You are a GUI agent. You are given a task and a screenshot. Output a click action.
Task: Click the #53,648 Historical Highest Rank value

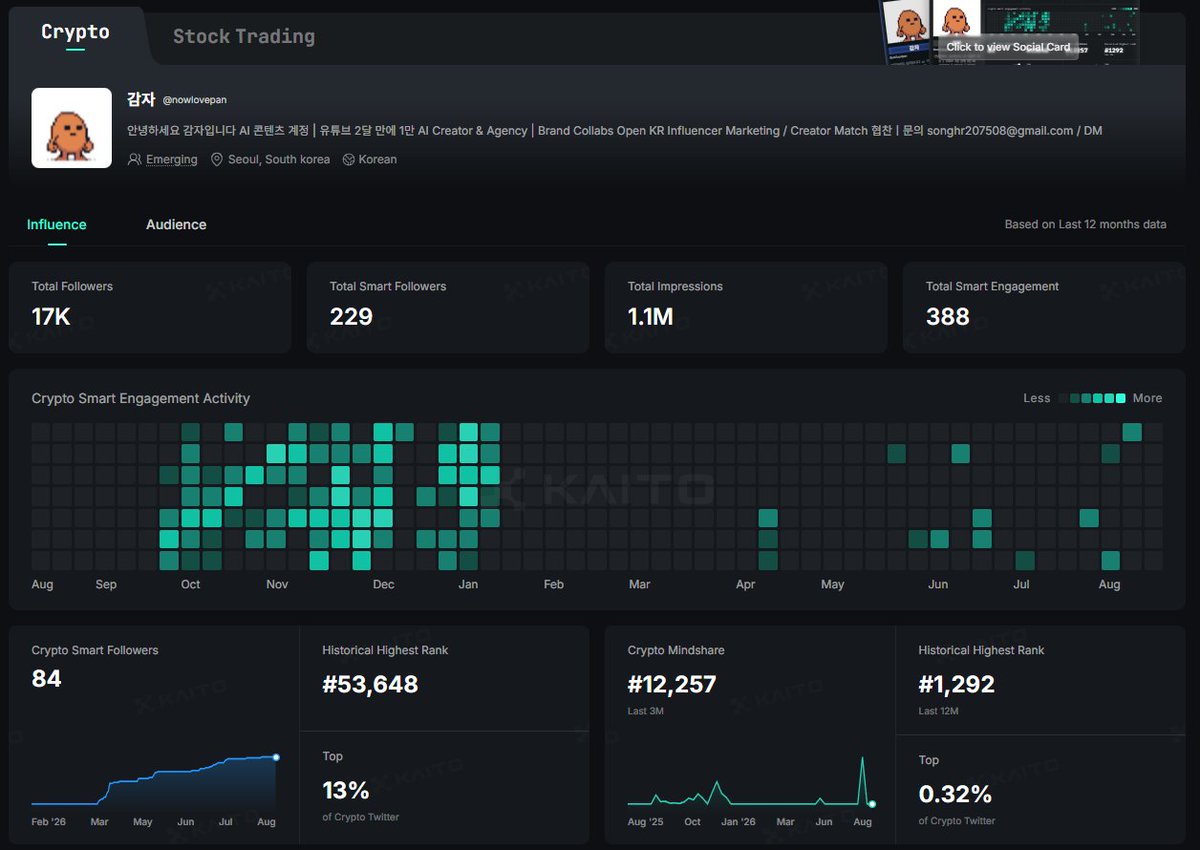click(370, 684)
